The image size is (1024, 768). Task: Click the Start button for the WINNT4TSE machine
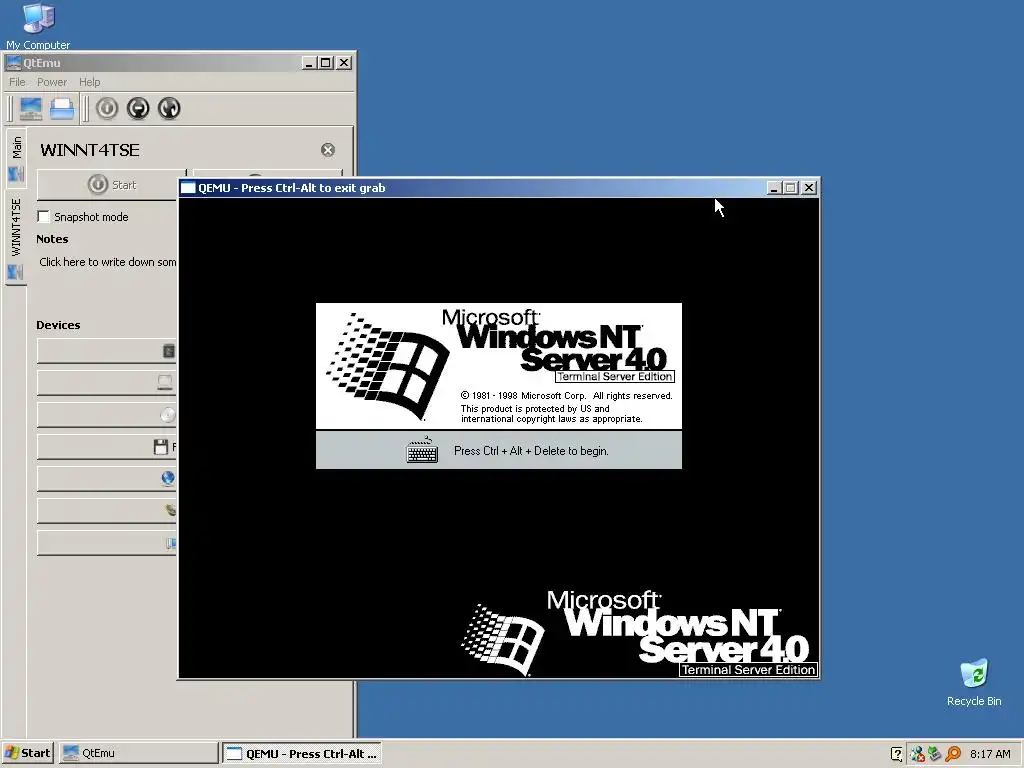coord(111,185)
